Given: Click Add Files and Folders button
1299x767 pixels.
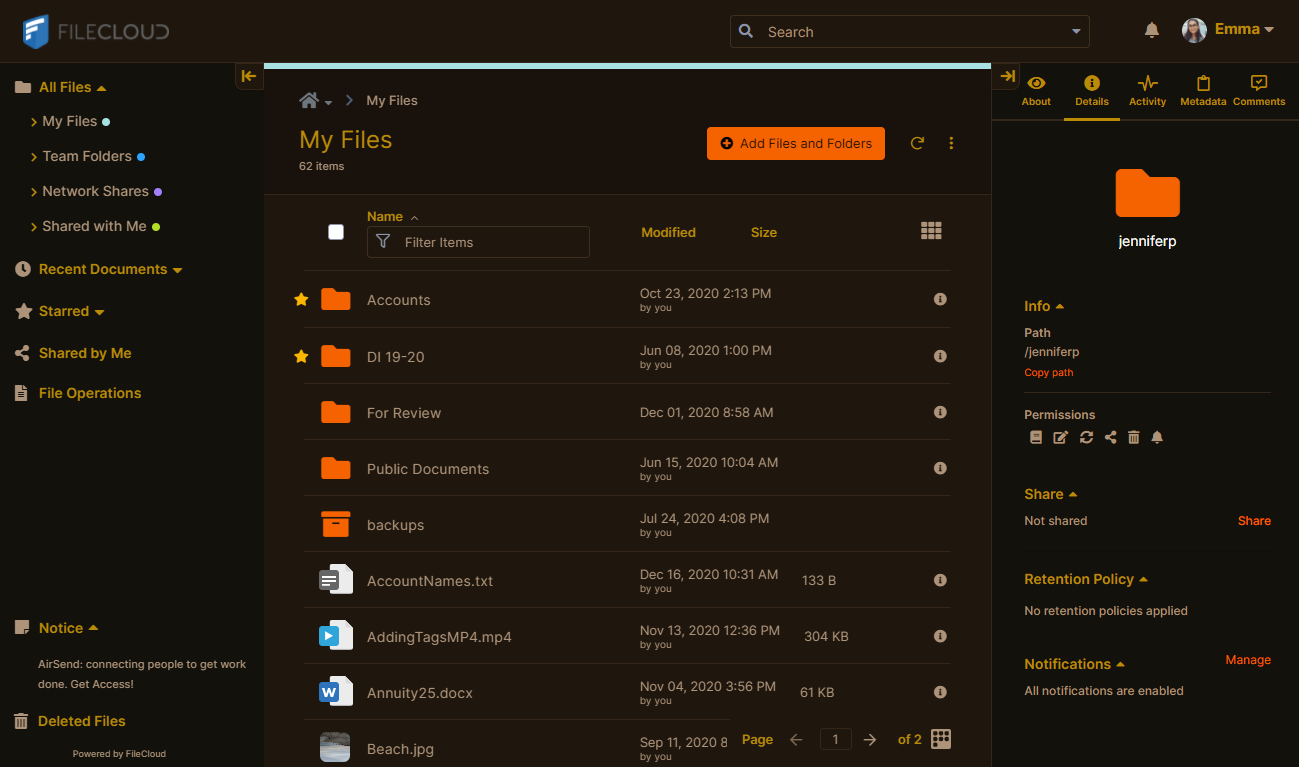Looking at the screenshot, I should pyautogui.click(x=795, y=143).
